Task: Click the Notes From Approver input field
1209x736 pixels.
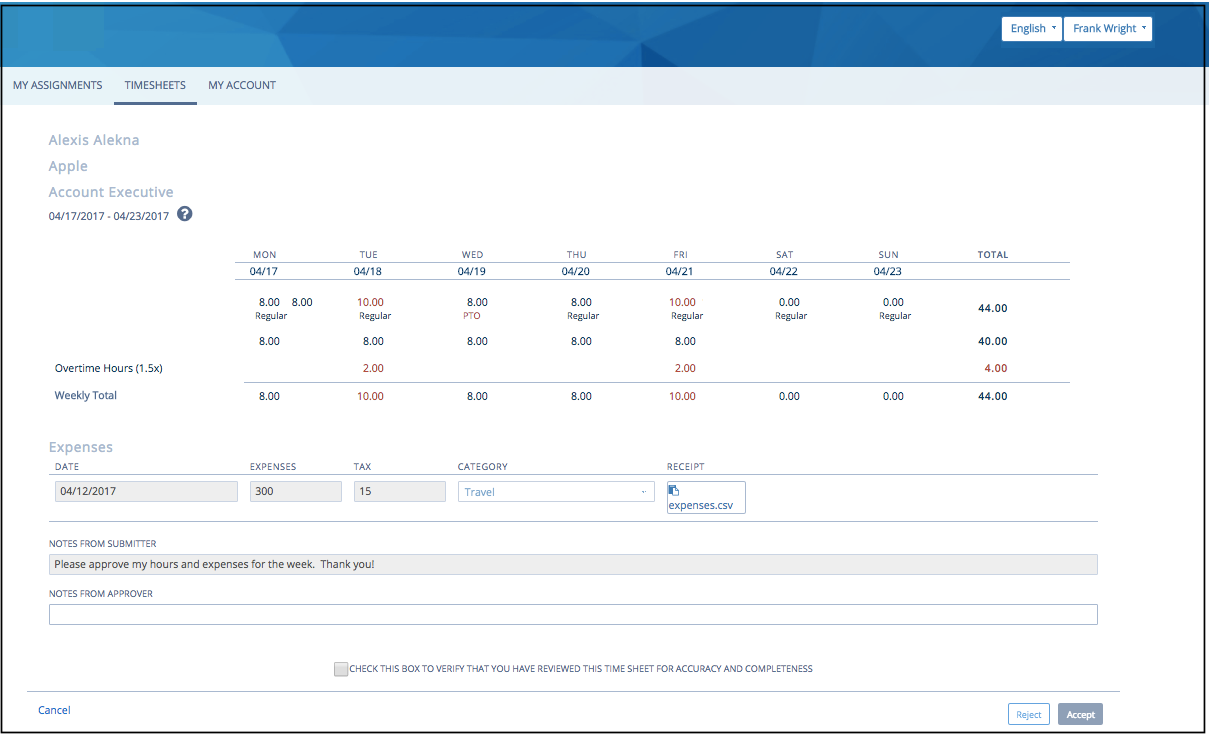Action: click(x=573, y=614)
